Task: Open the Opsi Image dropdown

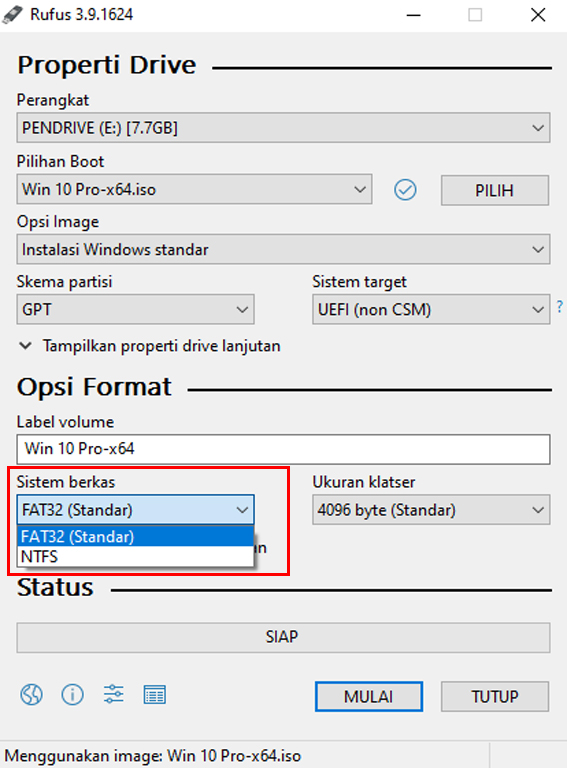Action: [x=284, y=249]
